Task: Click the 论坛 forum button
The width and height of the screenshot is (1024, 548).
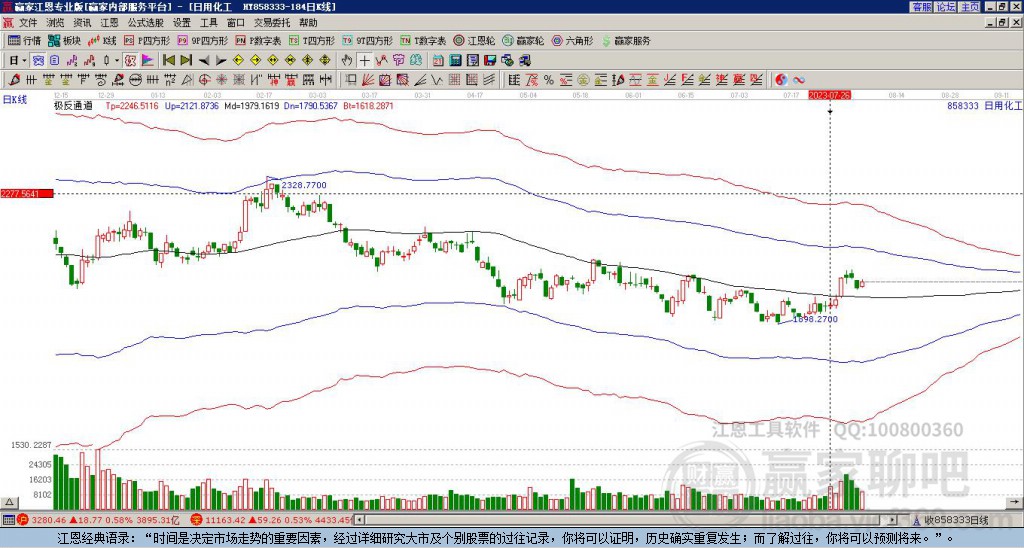Action: point(946,7)
